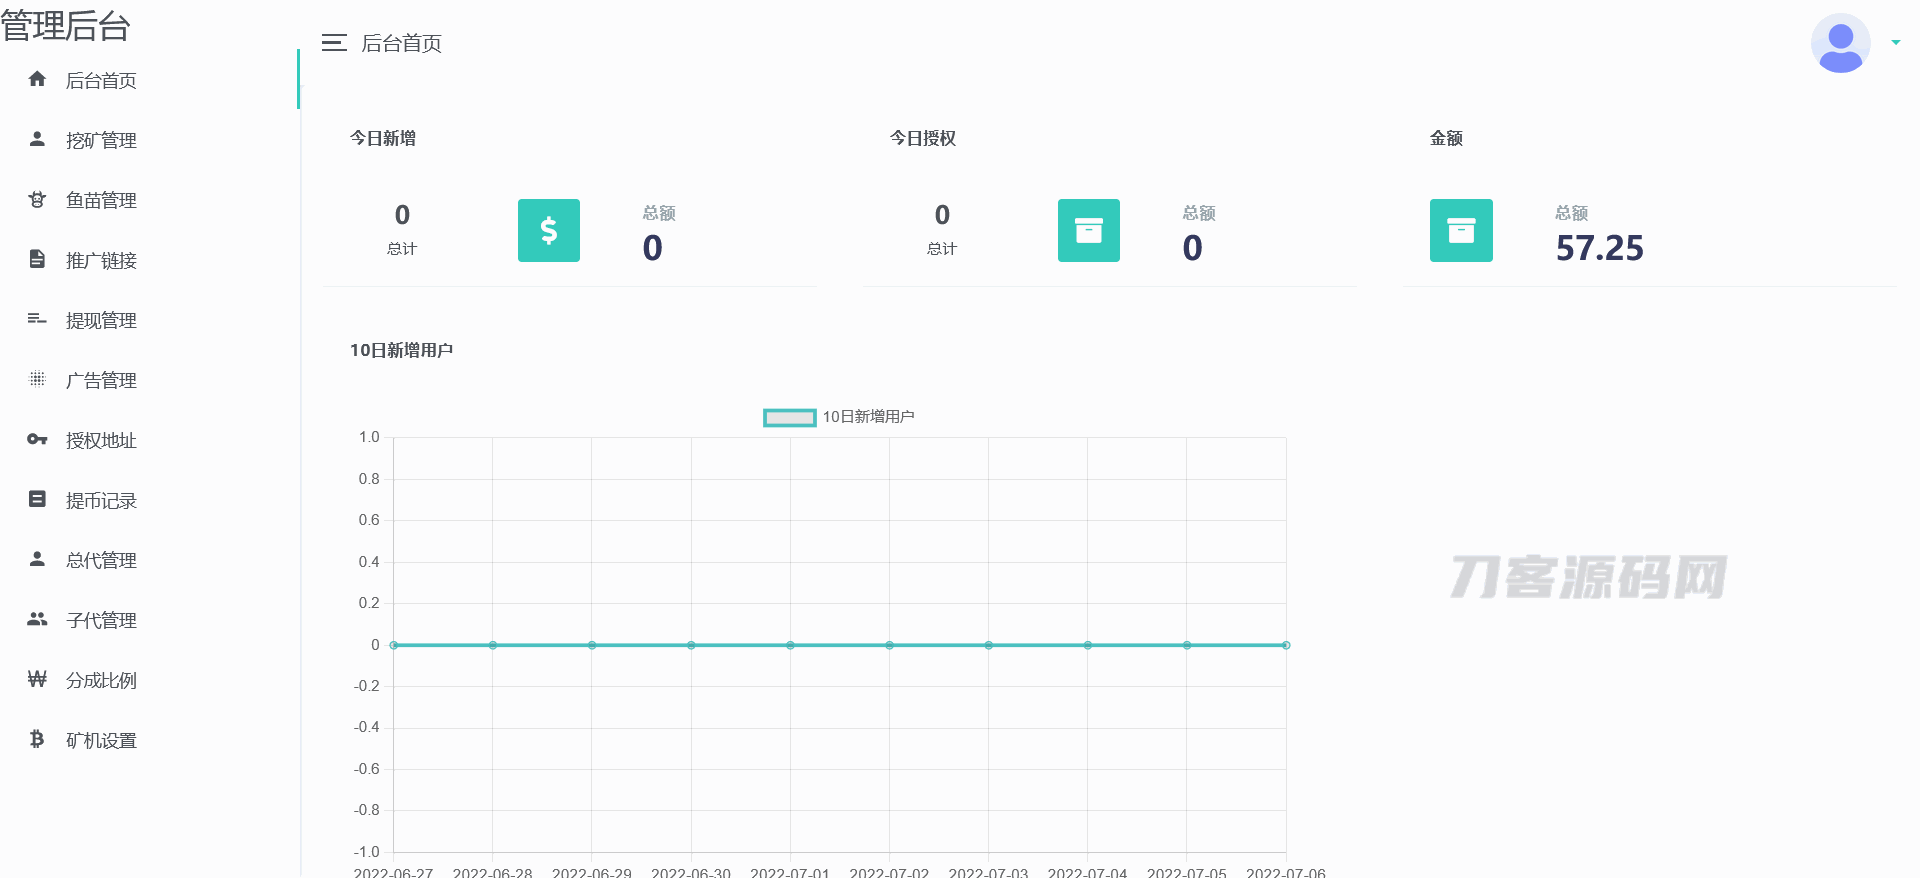The image size is (1920, 878).
Task: Click the last data point on the chart line
Action: pos(1286,645)
